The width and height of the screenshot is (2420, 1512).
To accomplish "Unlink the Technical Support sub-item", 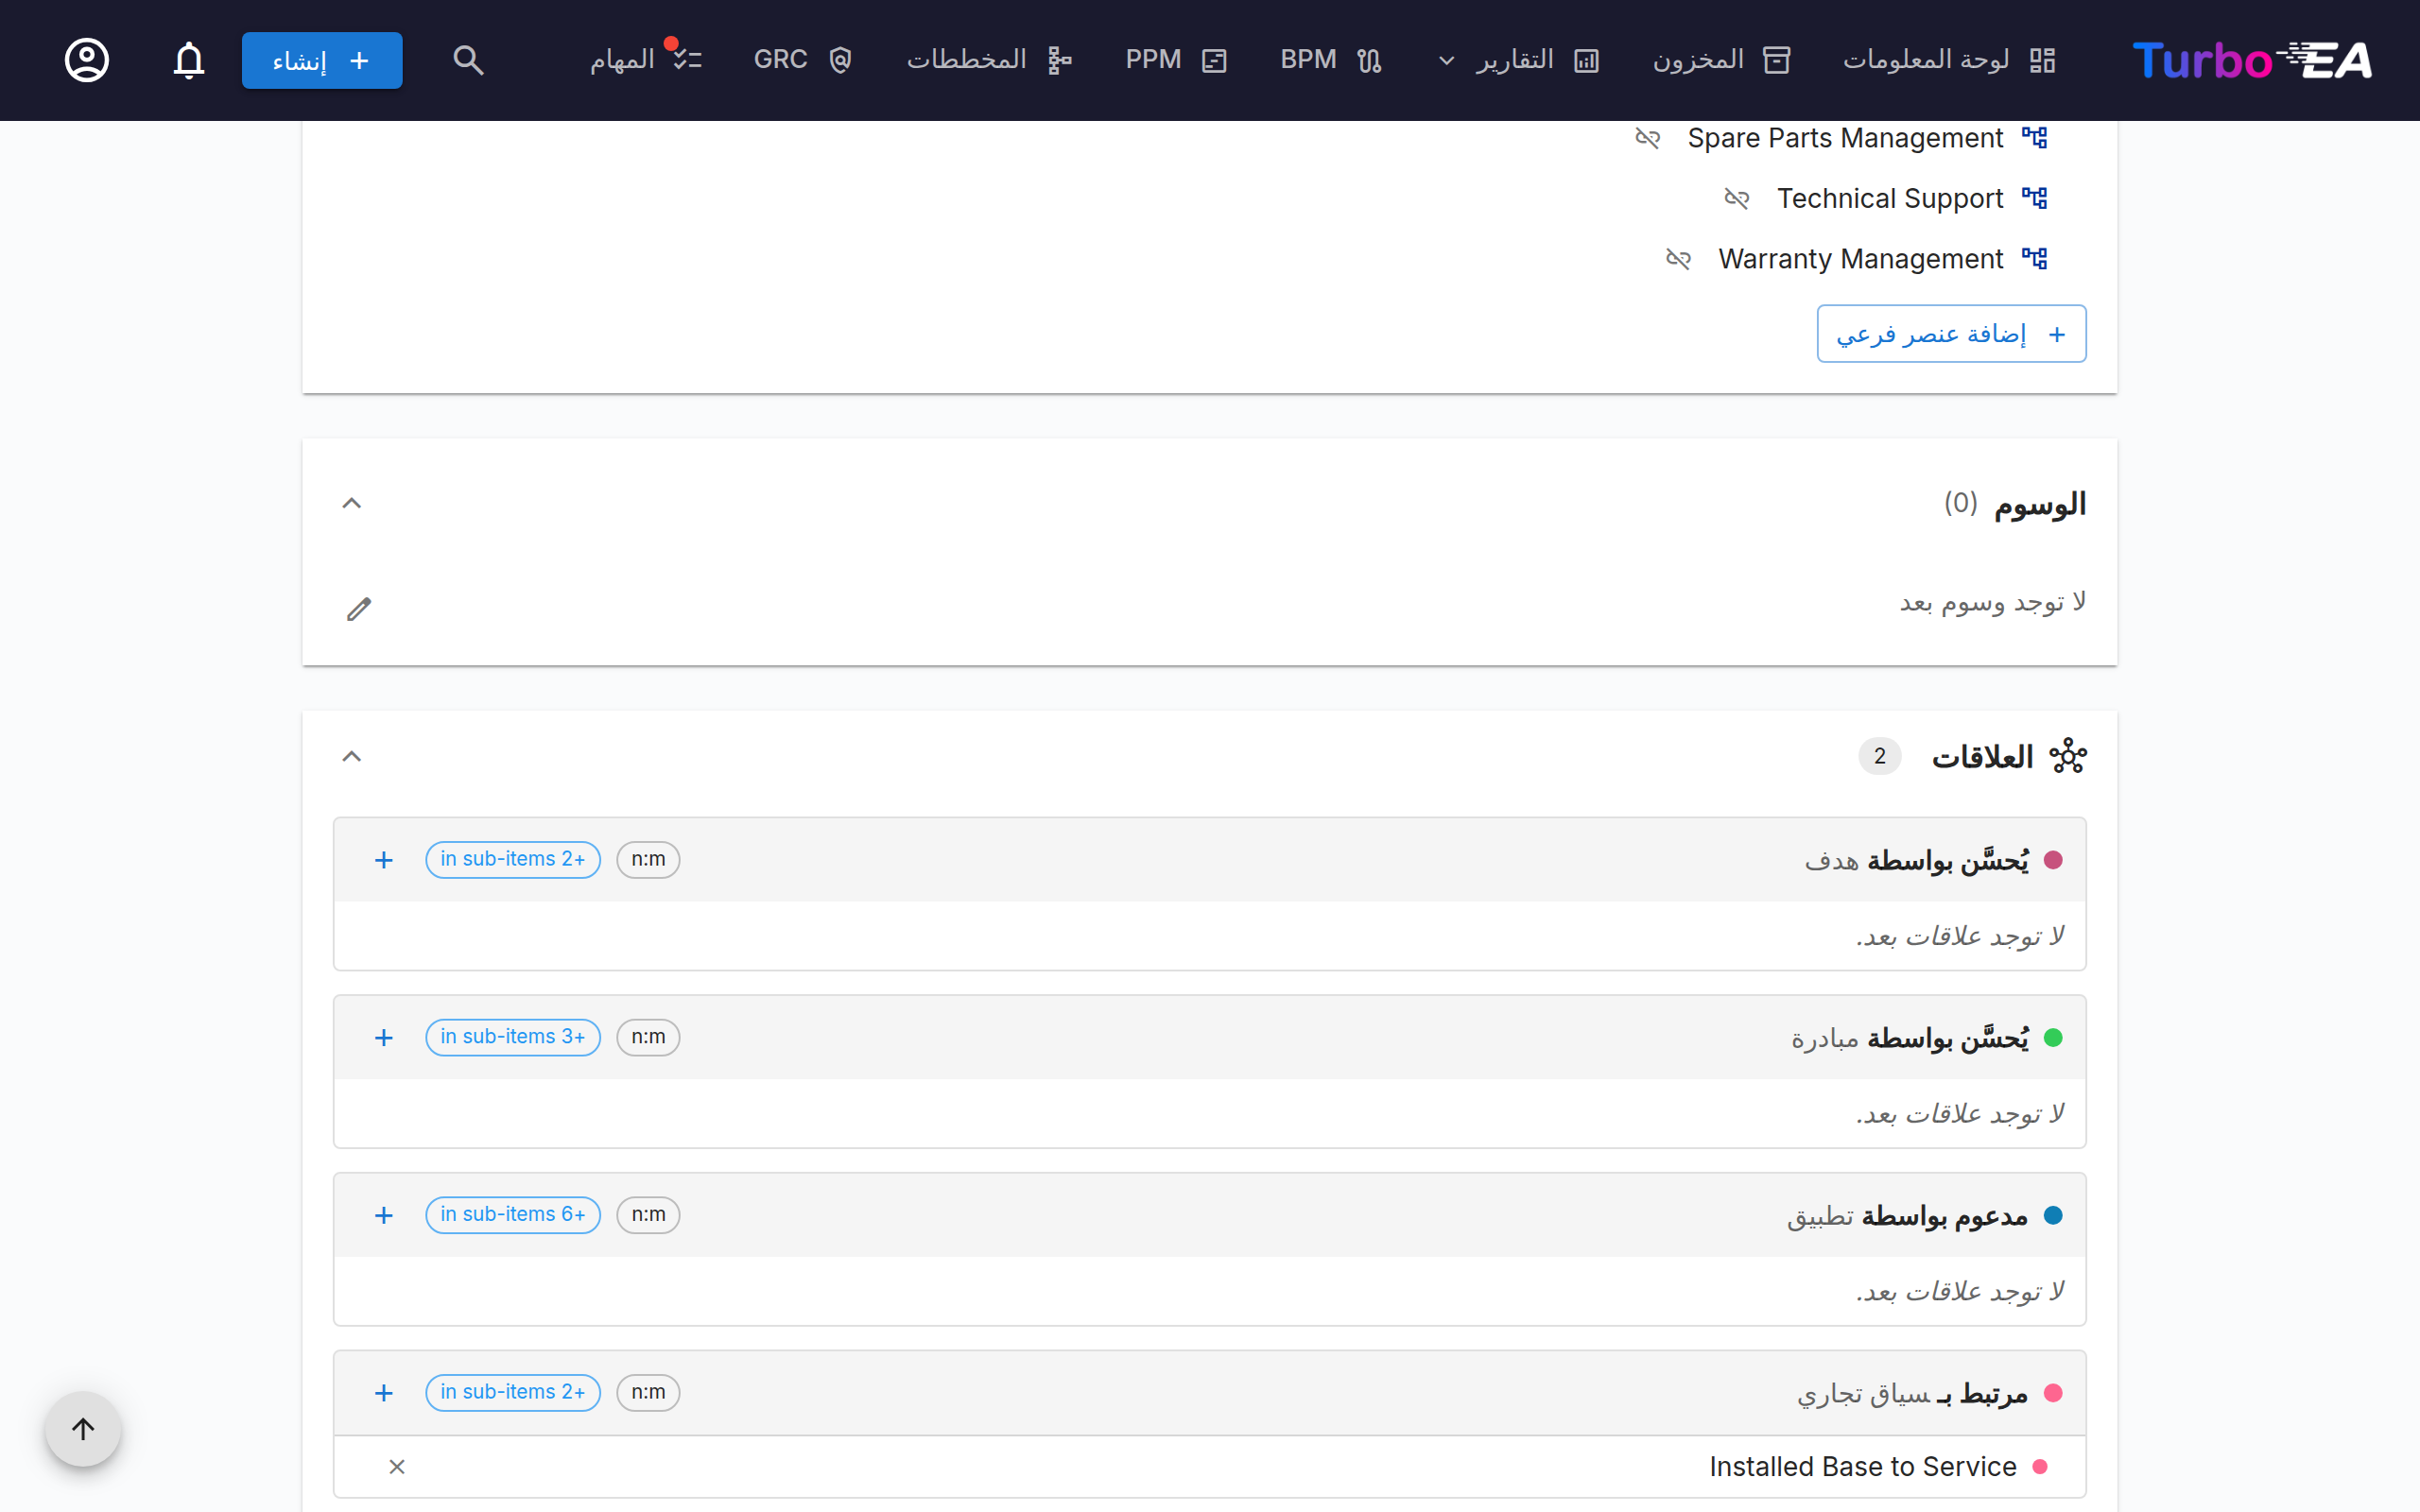I will pyautogui.click(x=1737, y=199).
